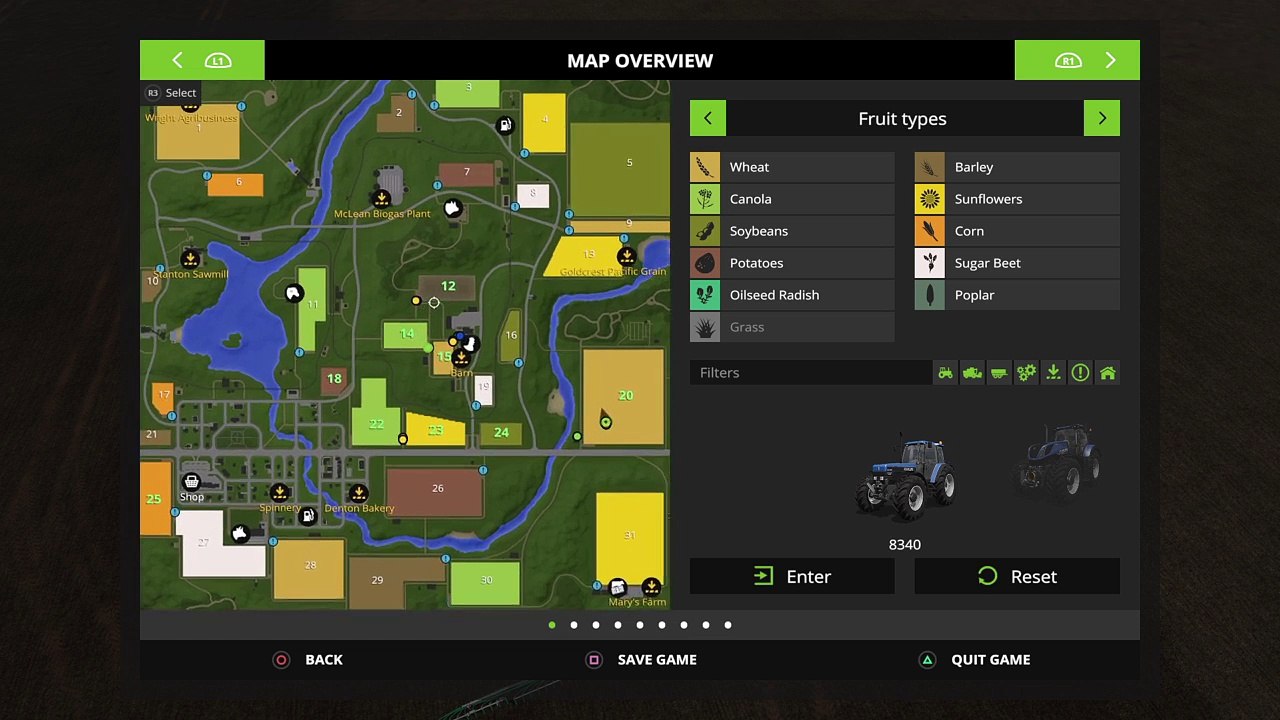
Task: Click Save Game
Action: pyautogui.click(x=642, y=660)
